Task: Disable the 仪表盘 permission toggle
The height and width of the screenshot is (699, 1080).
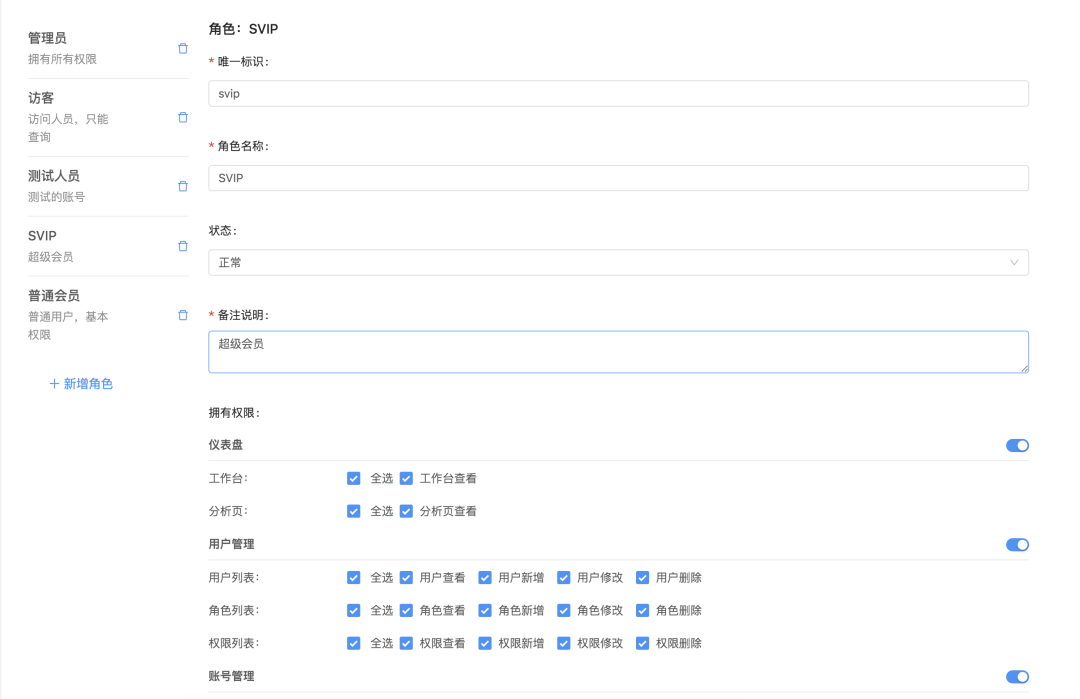Action: pyautogui.click(x=1017, y=445)
